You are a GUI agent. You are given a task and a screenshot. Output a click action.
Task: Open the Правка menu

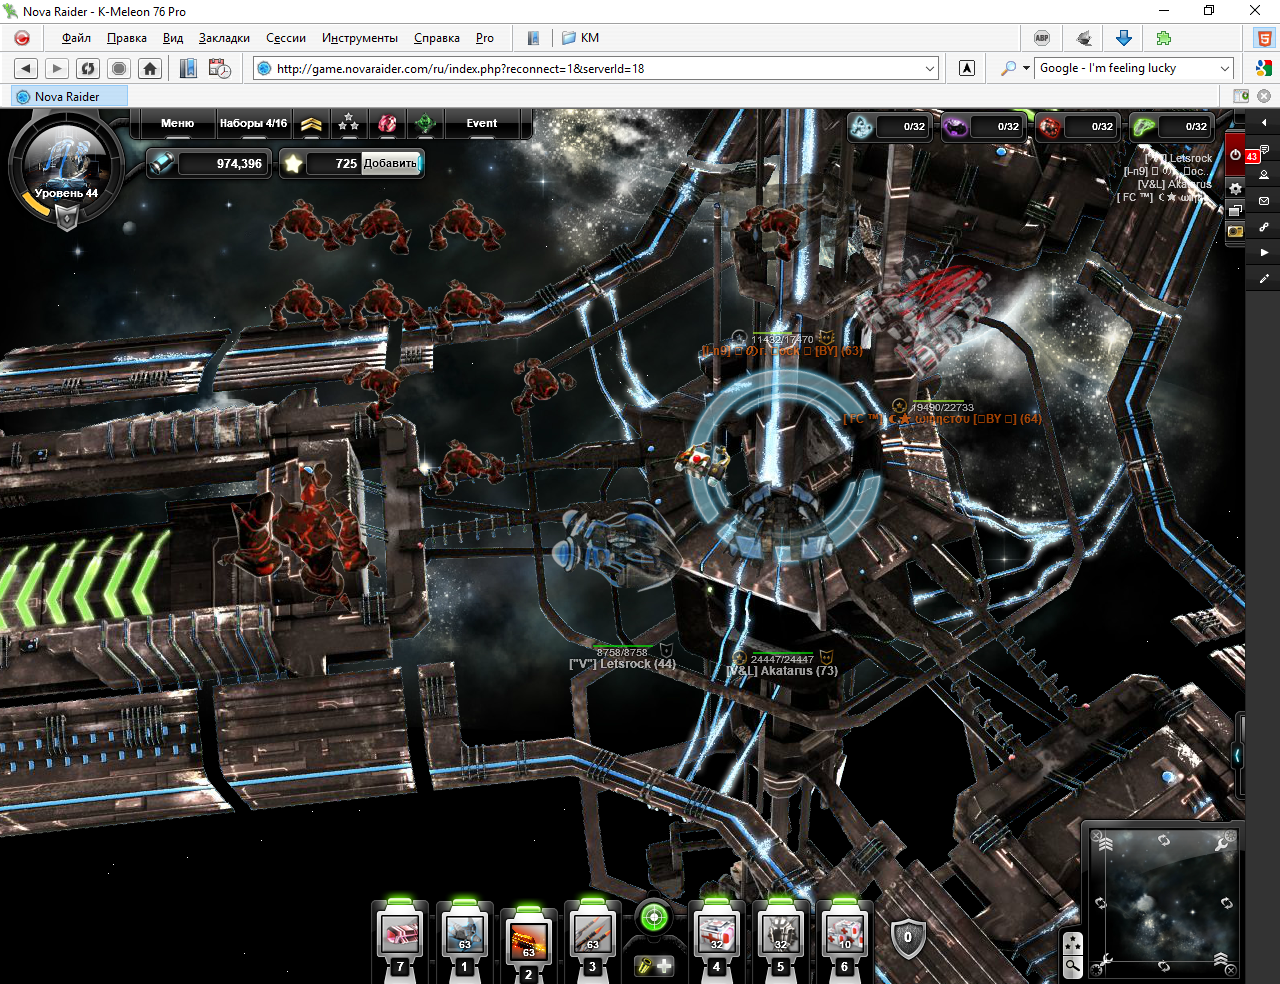(x=127, y=38)
